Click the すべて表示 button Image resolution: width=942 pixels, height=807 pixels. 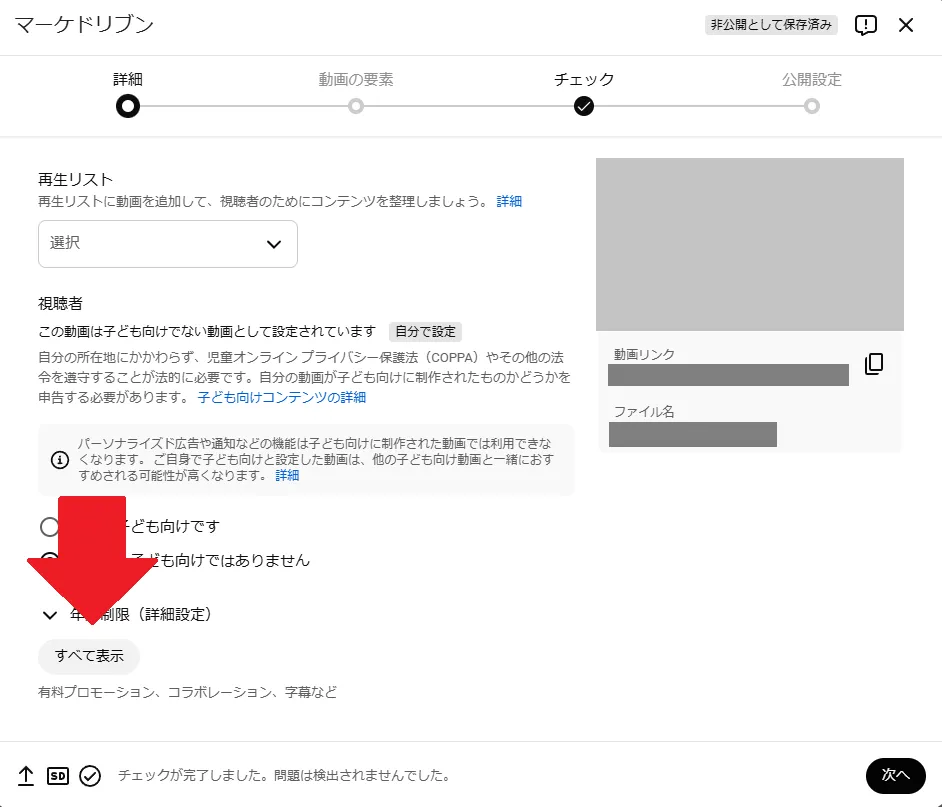pyautogui.click(x=88, y=656)
